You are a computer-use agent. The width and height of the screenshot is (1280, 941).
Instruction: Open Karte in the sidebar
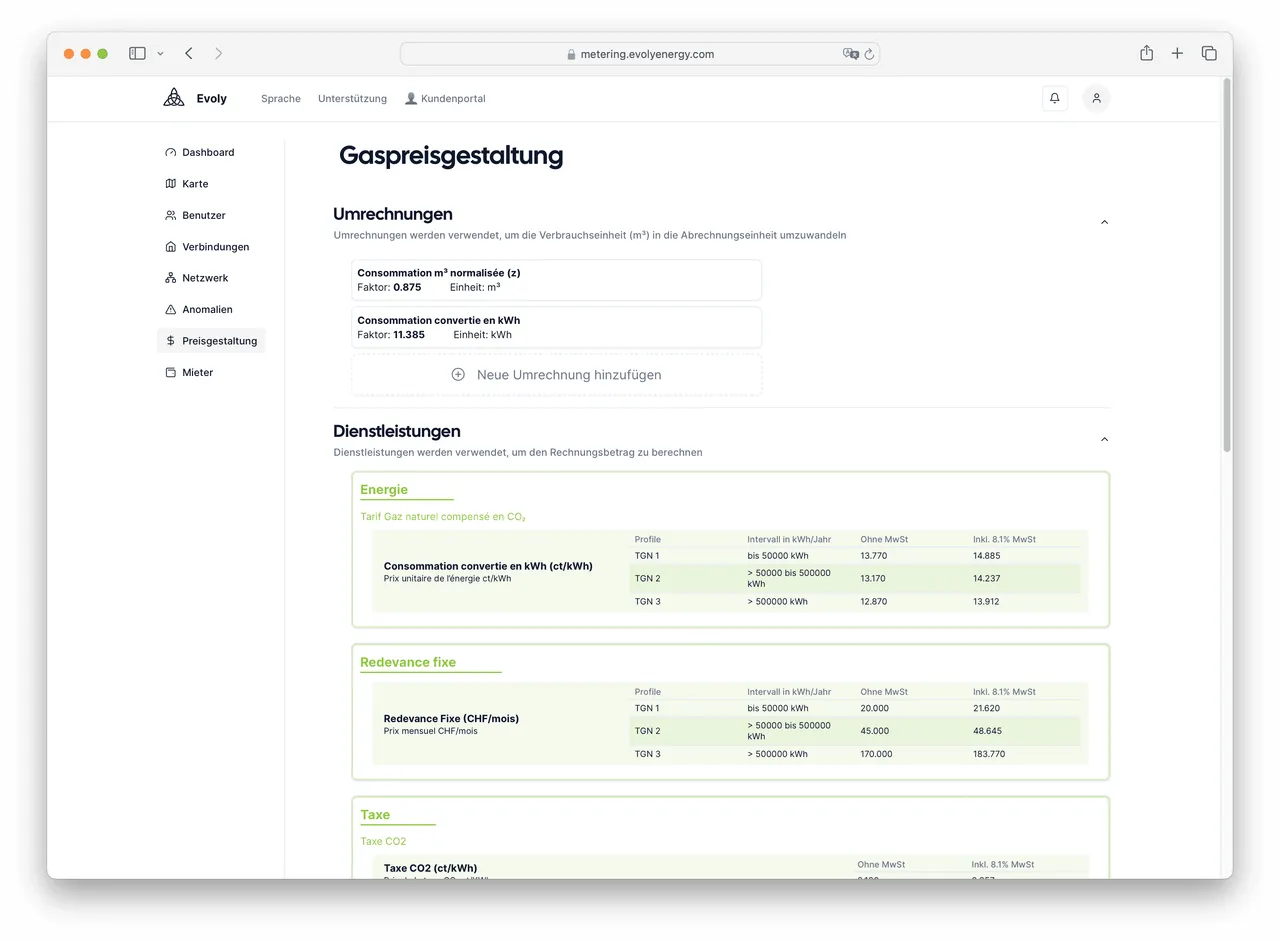[210, 184]
